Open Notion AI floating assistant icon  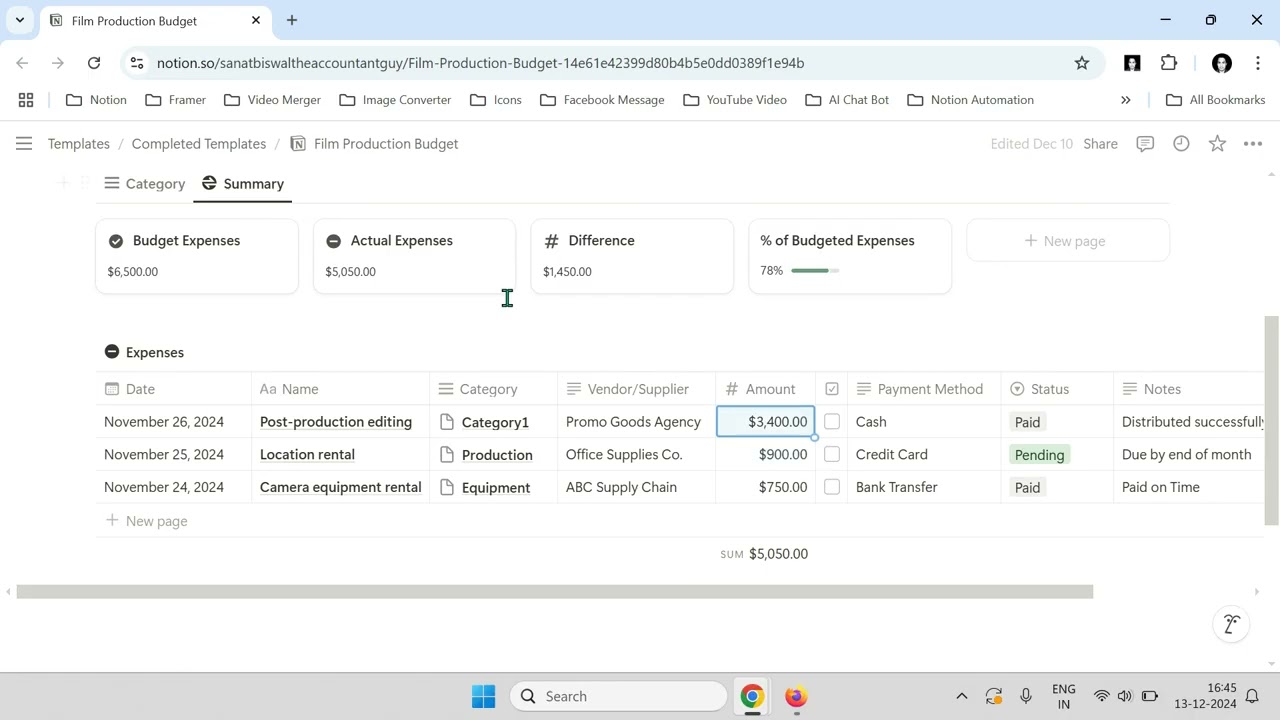[1232, 624]
